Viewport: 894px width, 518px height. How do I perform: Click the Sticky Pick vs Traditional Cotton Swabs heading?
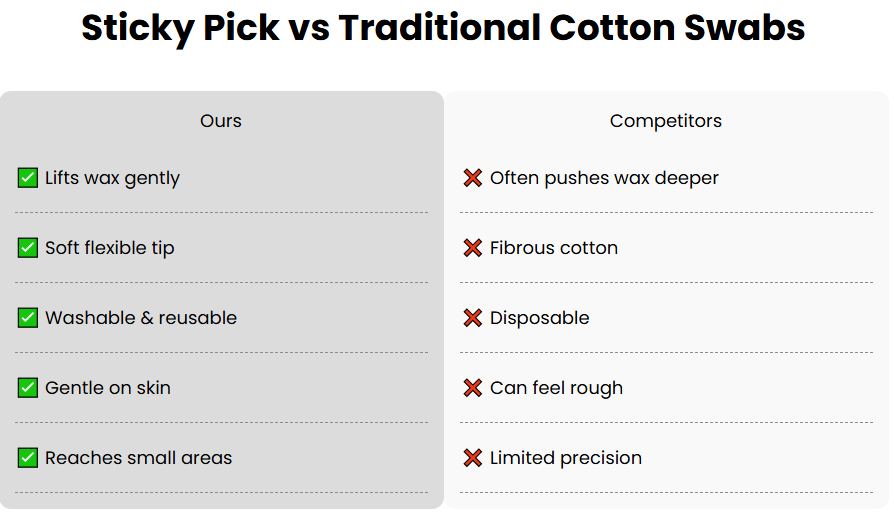pyautogui.click(x=443, y=28)
